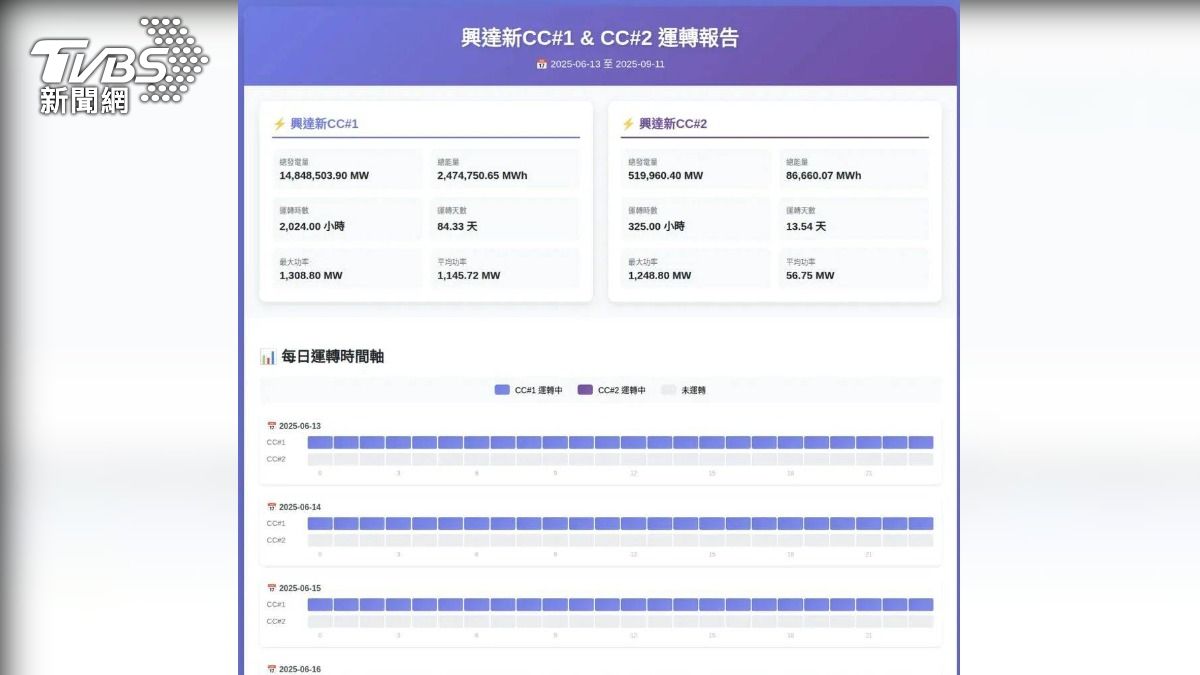Click the value 1,248.80 MW
Image resolution: width=1200 pixels, height=675 pixels.
click(660, 275)
